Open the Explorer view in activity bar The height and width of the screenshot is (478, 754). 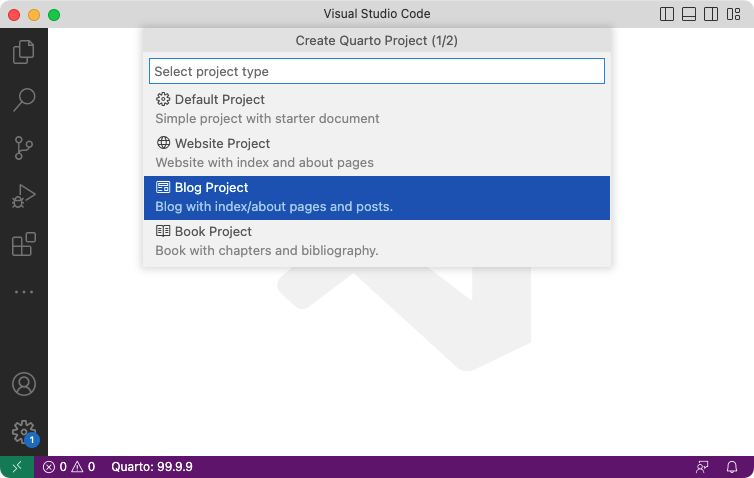tap(24, 52)
